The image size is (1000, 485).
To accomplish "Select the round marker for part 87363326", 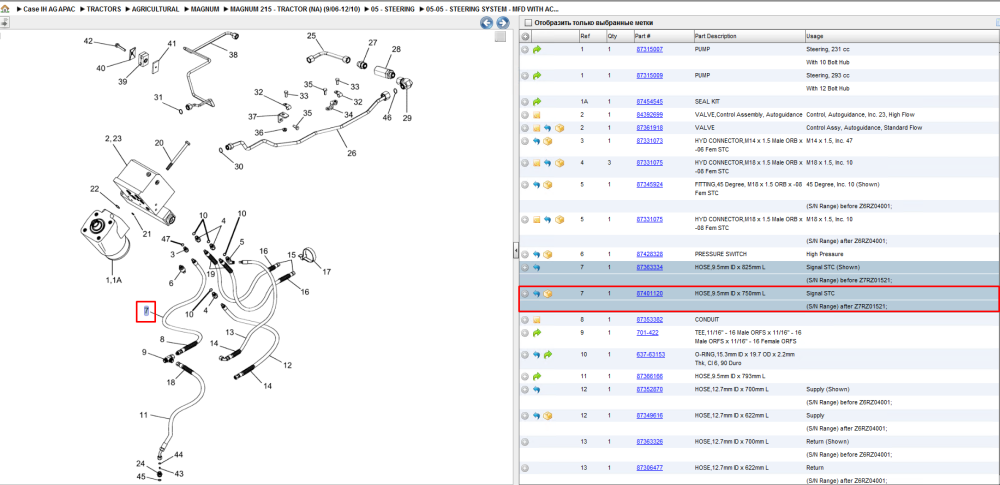I will pyautogui.click(x=525, y=442).
